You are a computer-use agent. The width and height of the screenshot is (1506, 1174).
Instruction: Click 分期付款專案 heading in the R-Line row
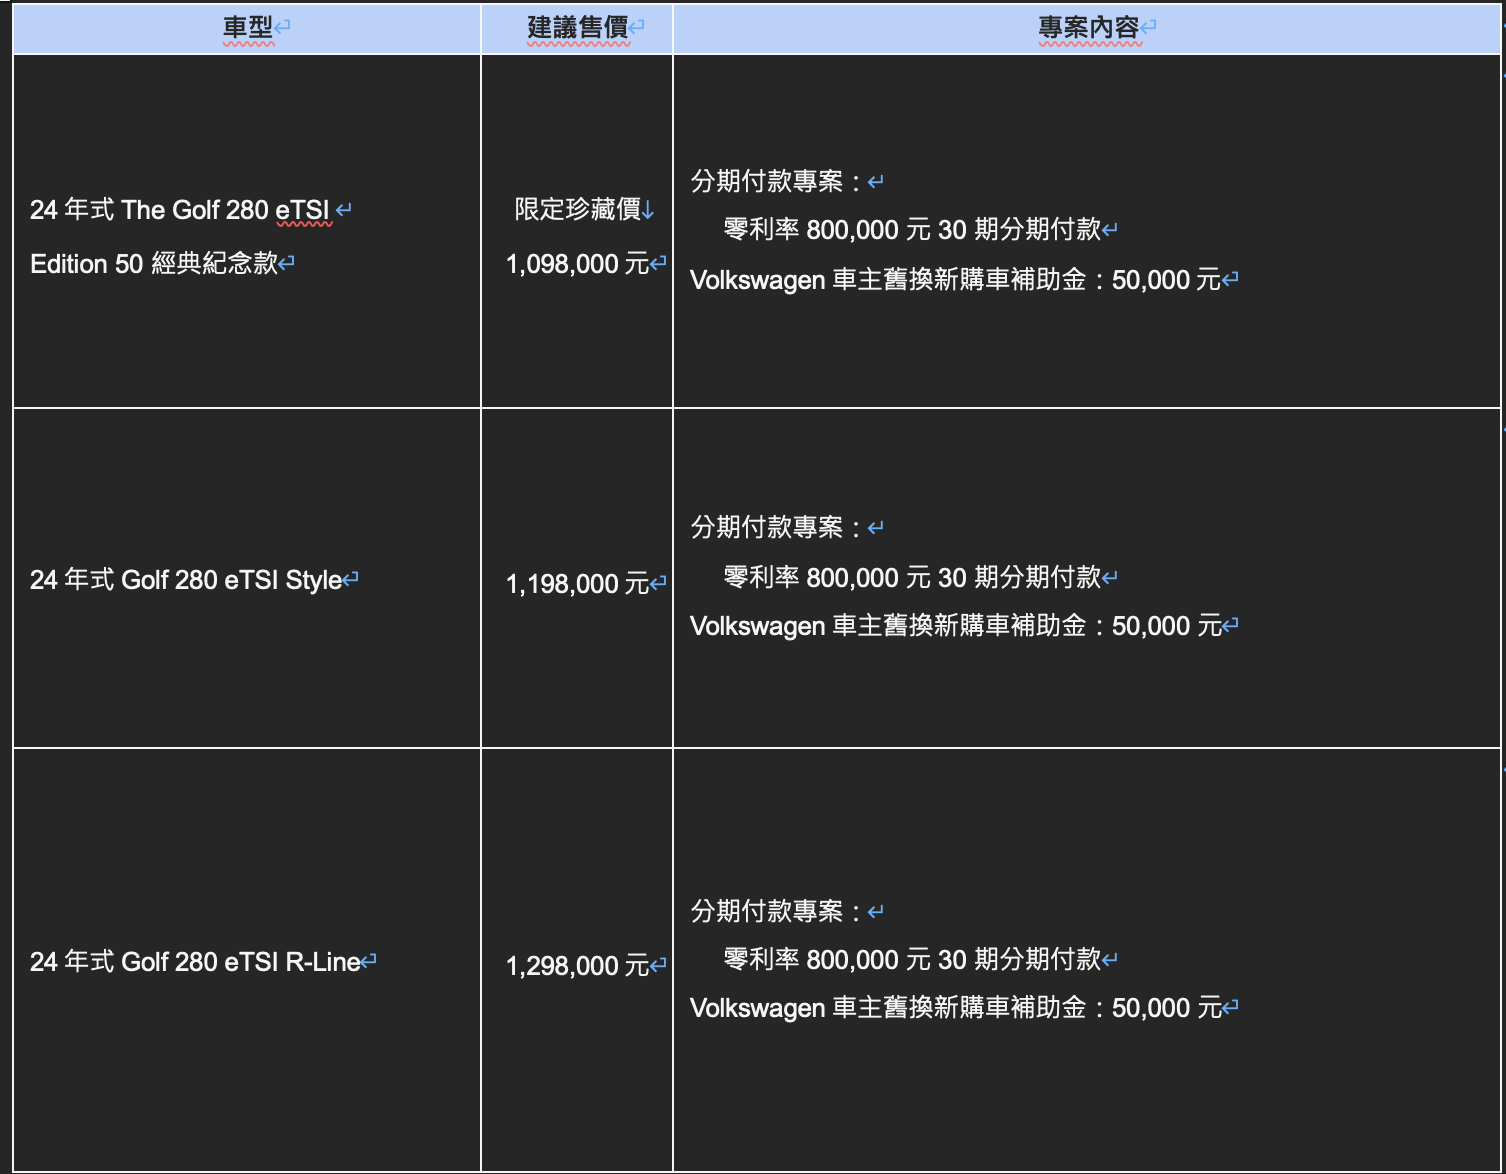click(767, 911)
